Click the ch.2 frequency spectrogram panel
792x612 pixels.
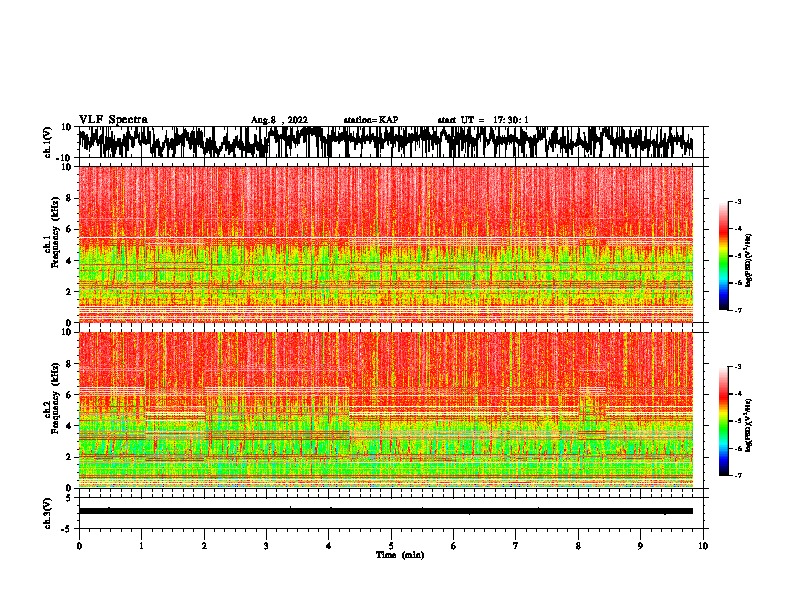[386, 410]
